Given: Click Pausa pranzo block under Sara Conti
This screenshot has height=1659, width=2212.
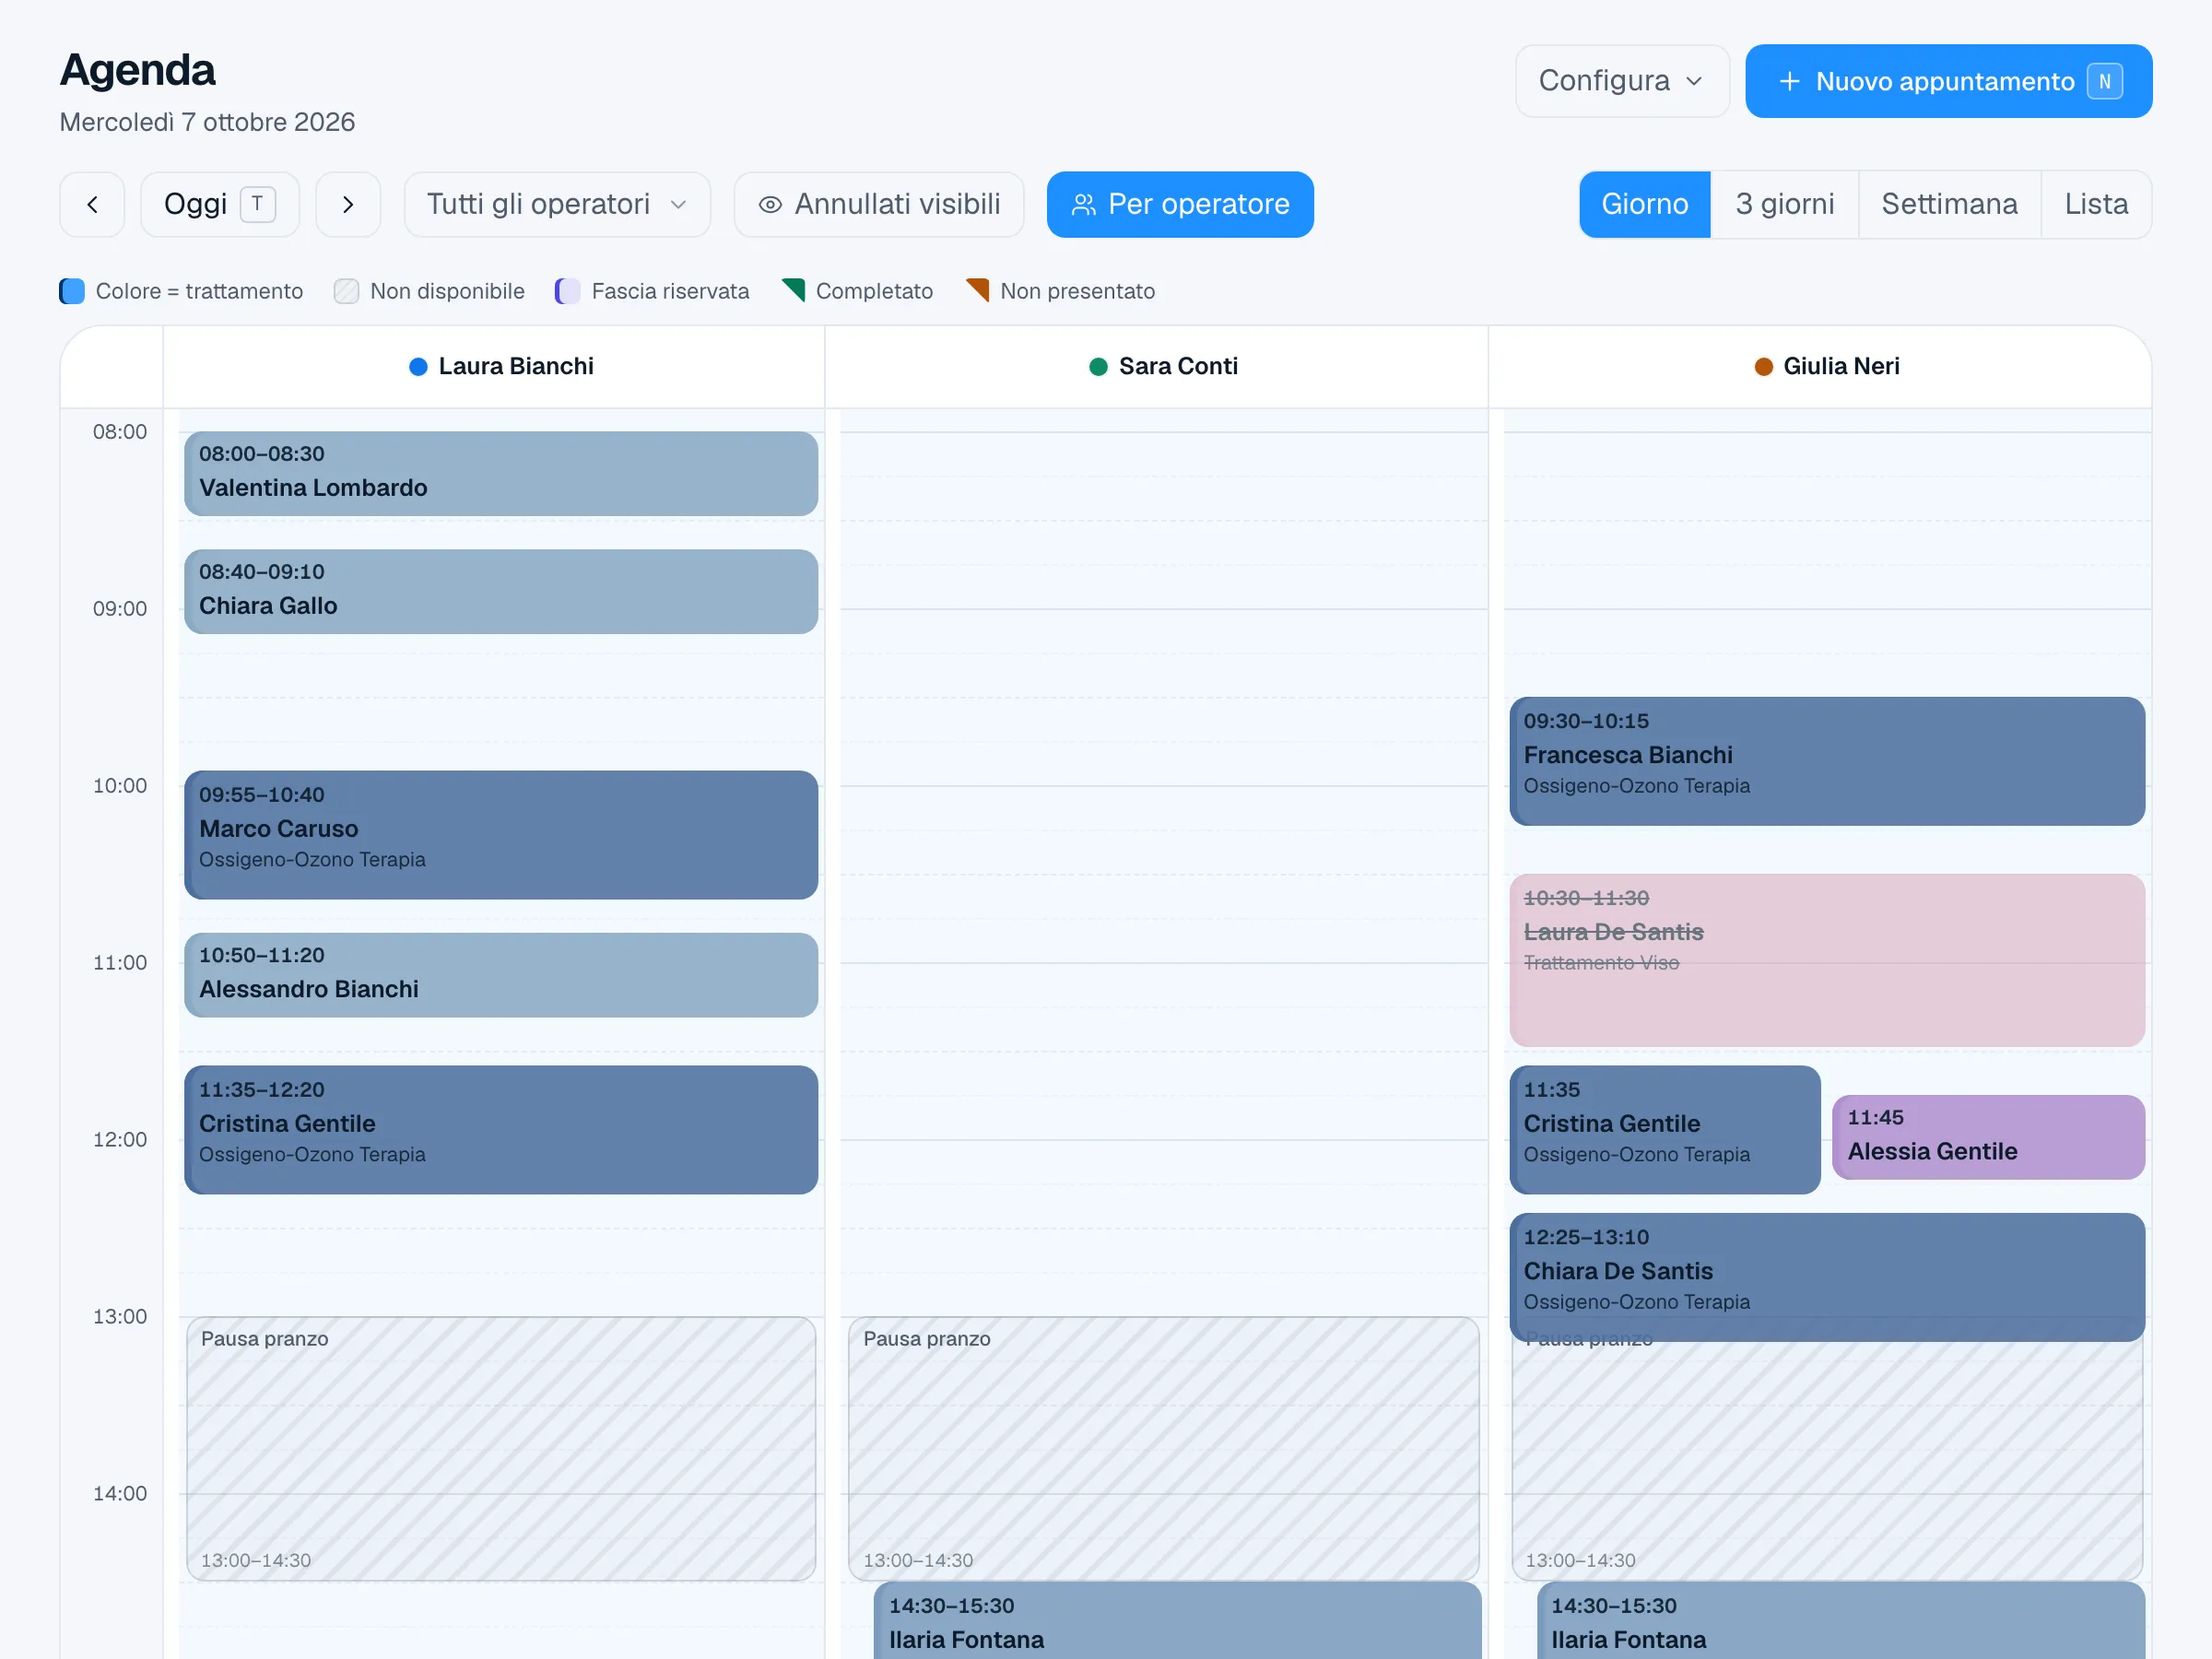Looking at the screenshot, I should (1164, 1449).
